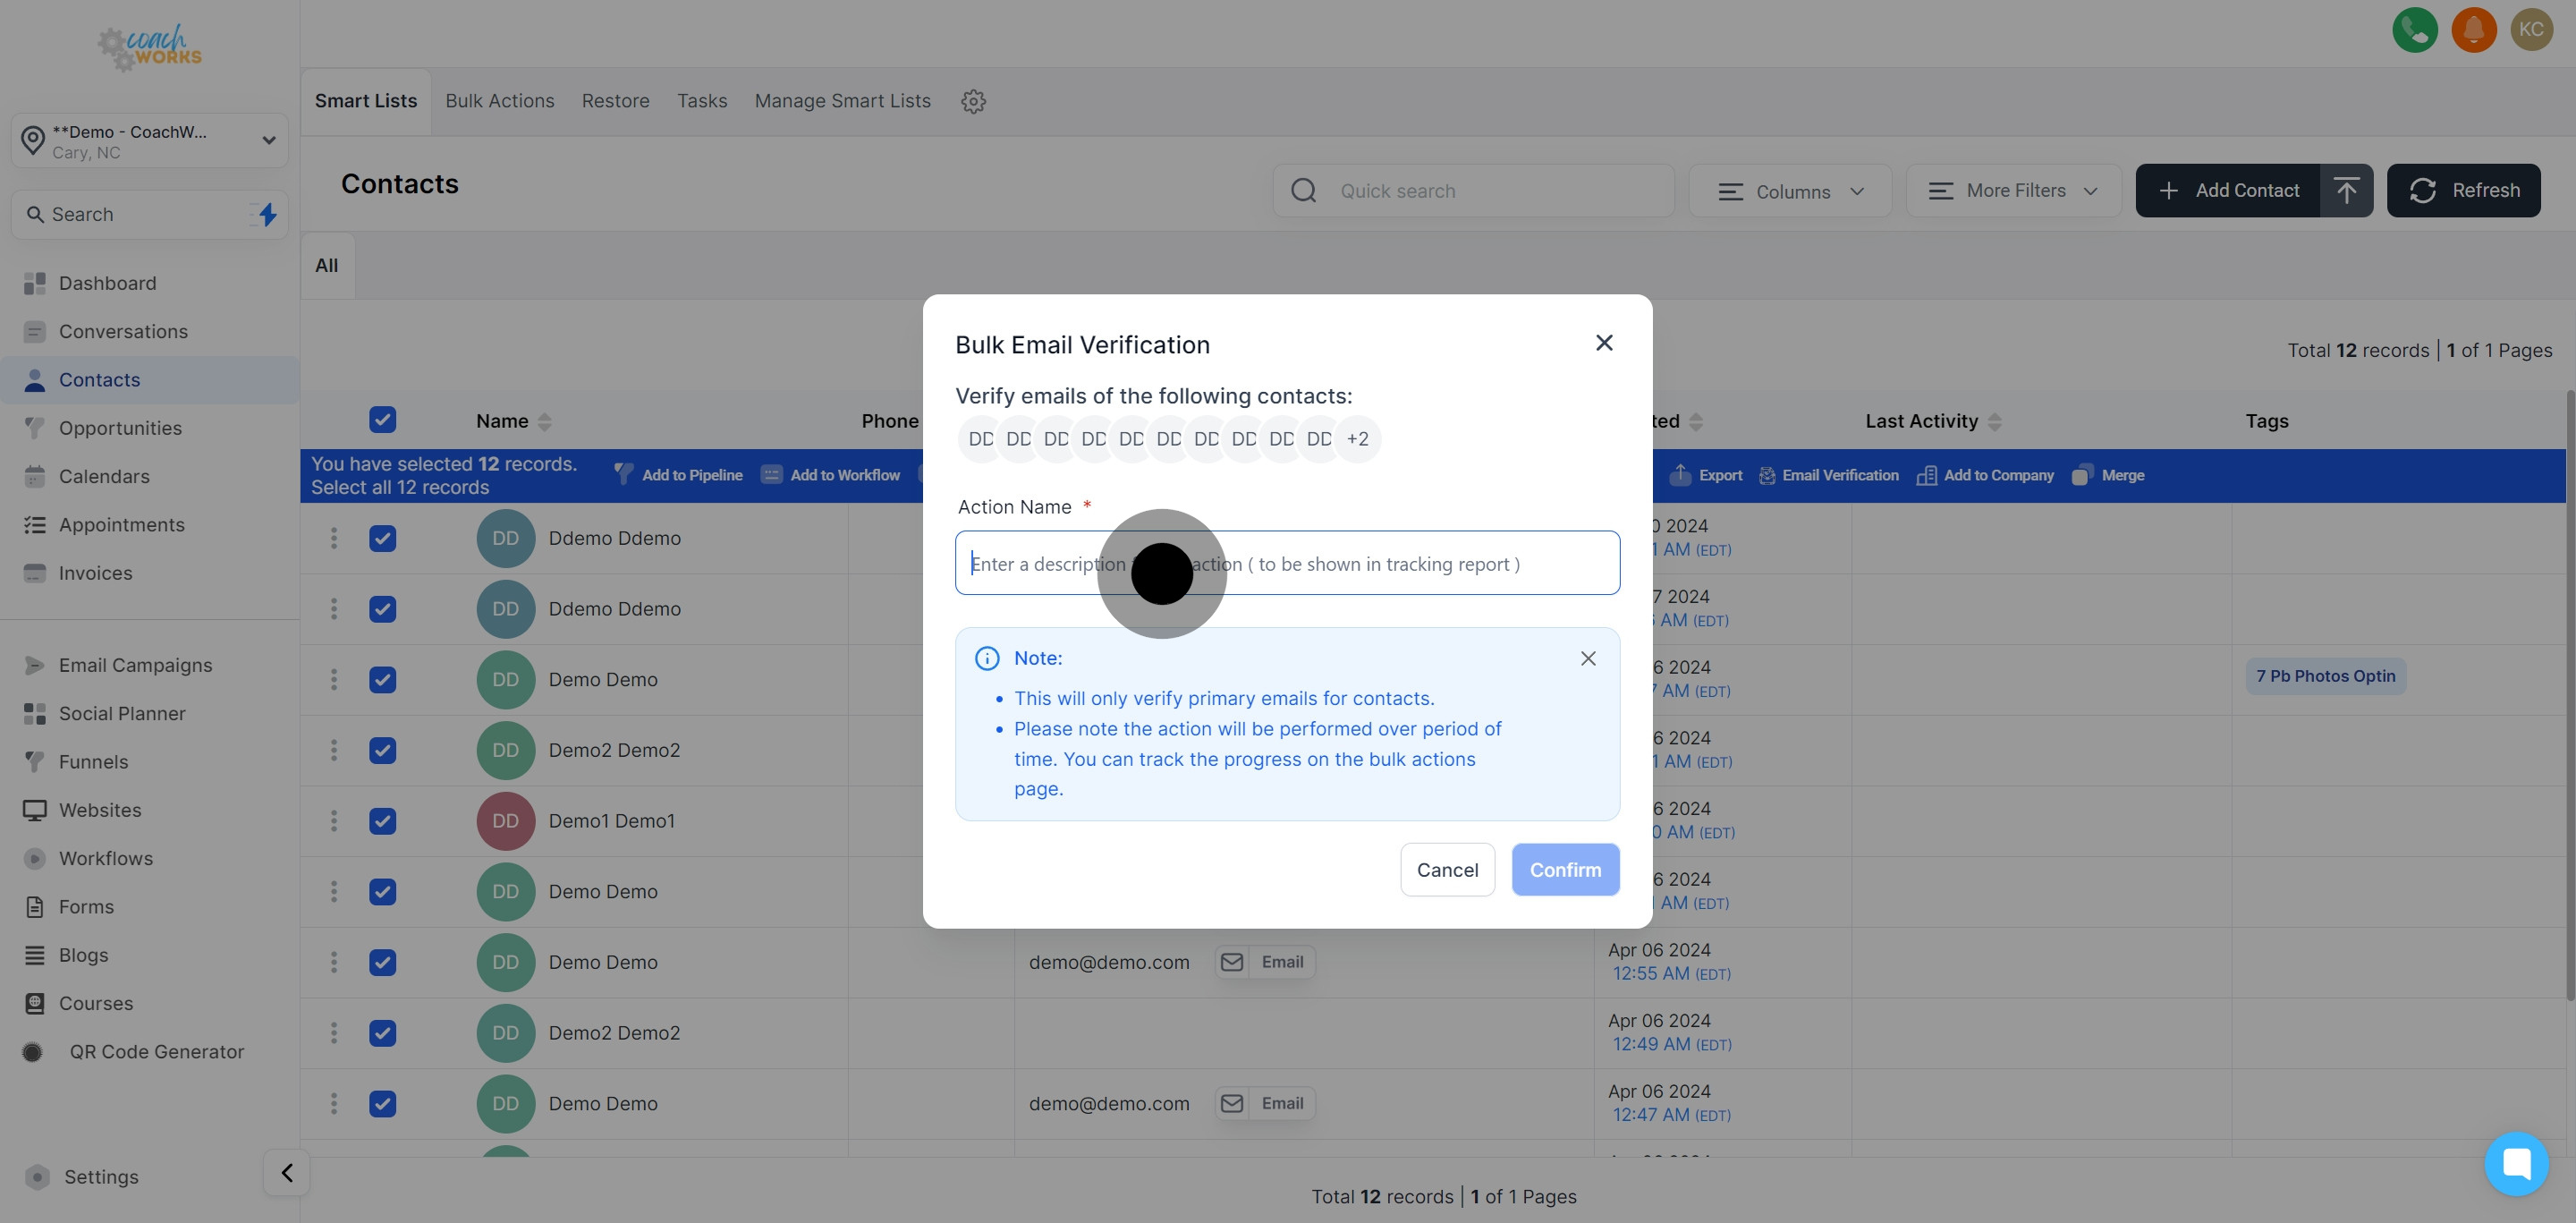Expand the Columns dropdown

(1790, 191)
